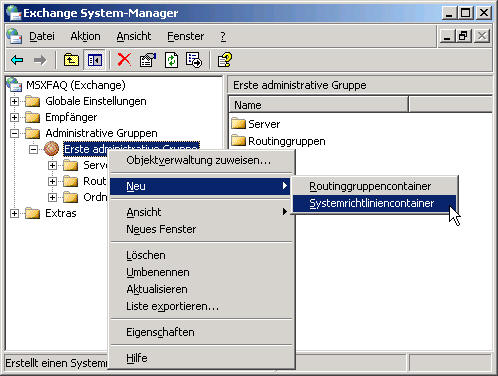Expand the Extras tree node
Viewport: 498px width, 376px height.
point(14,213)
